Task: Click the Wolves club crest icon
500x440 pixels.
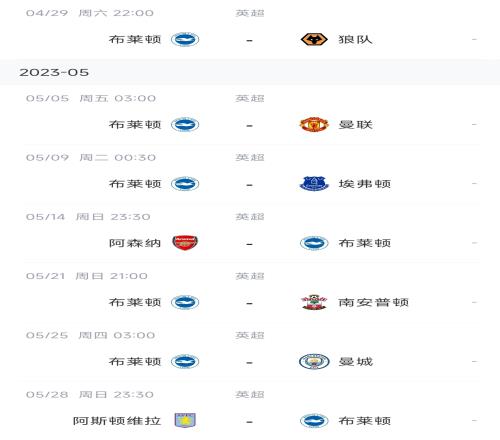Action: [x=314, y=40]
